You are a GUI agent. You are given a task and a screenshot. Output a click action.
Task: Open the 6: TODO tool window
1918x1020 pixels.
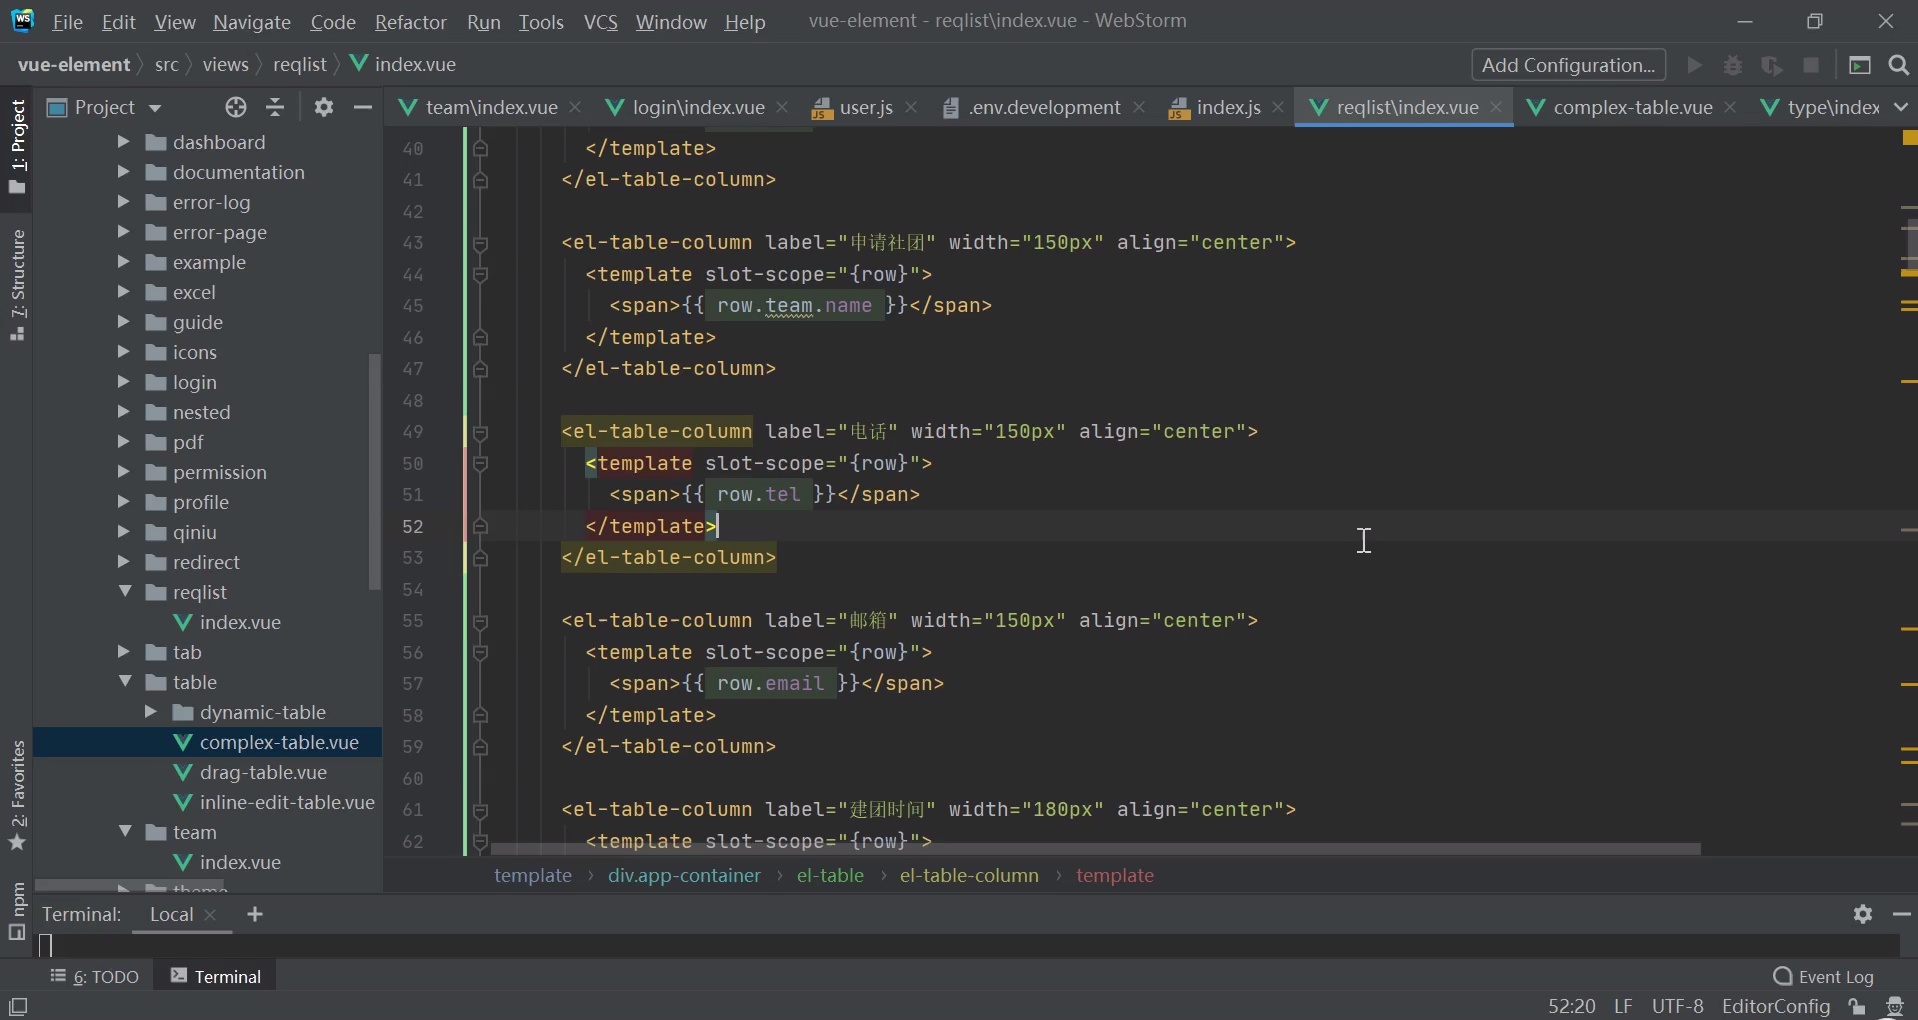click(x=95, y=977)
